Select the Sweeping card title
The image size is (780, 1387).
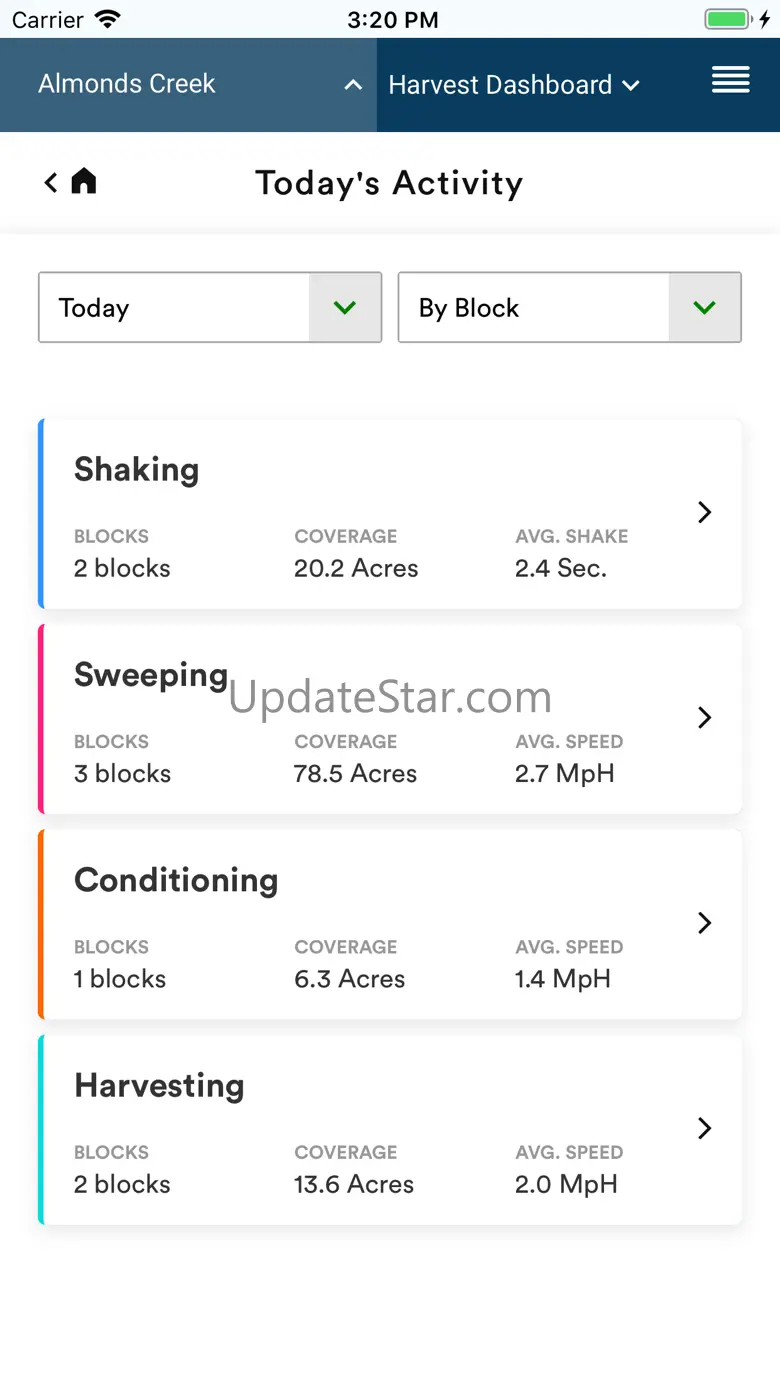151,675
